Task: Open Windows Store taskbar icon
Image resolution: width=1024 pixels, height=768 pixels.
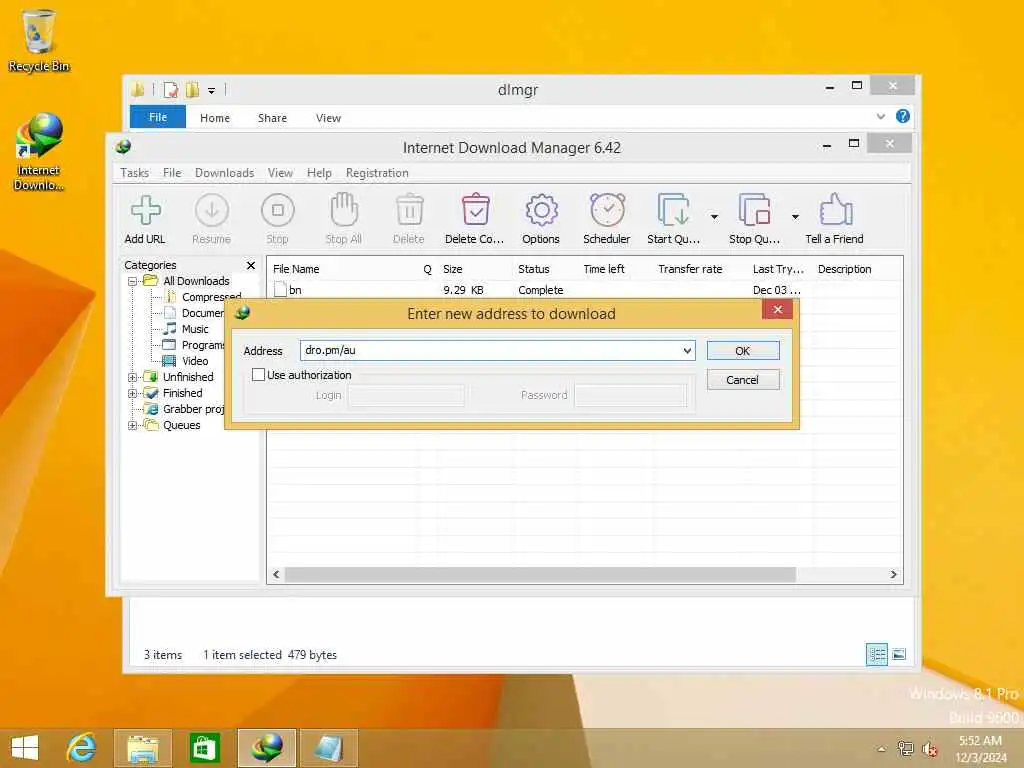Action: [204, 748]
